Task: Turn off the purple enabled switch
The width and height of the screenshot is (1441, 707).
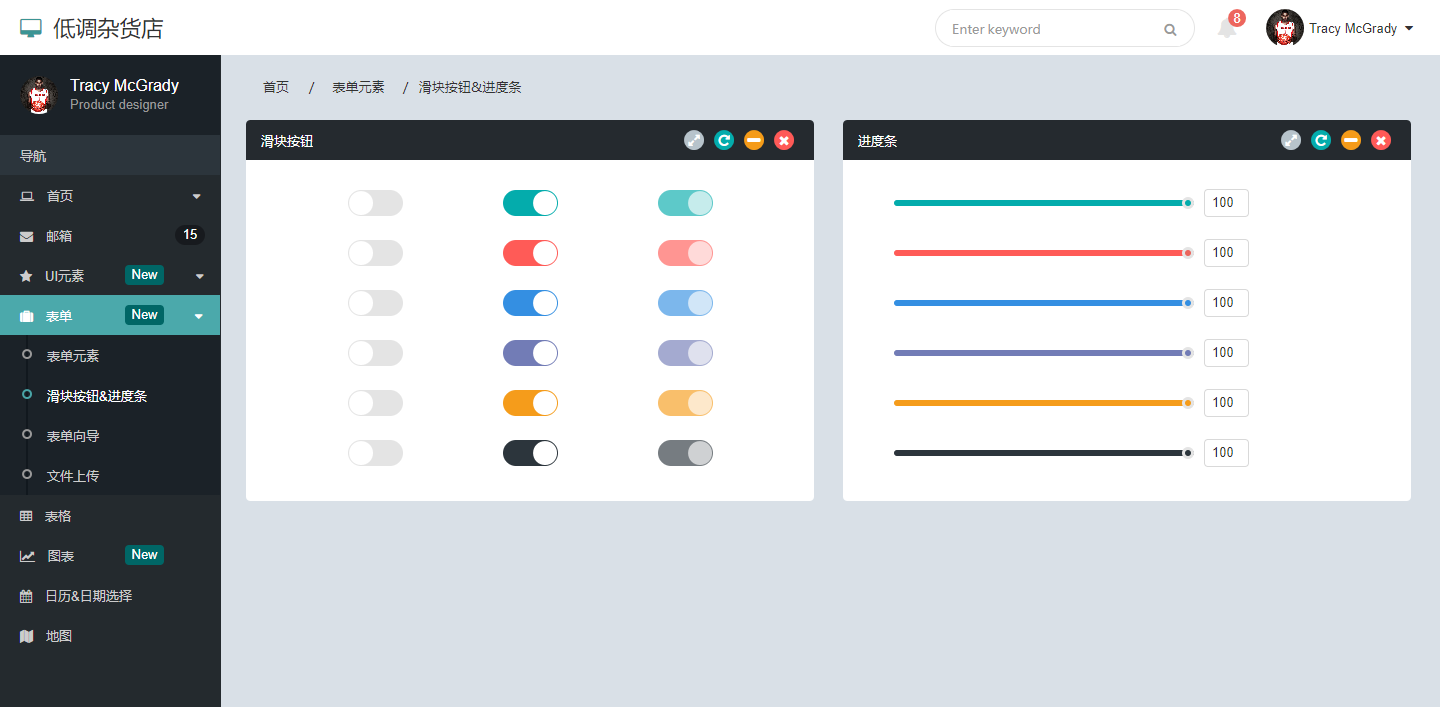Action: coord(530,353)
